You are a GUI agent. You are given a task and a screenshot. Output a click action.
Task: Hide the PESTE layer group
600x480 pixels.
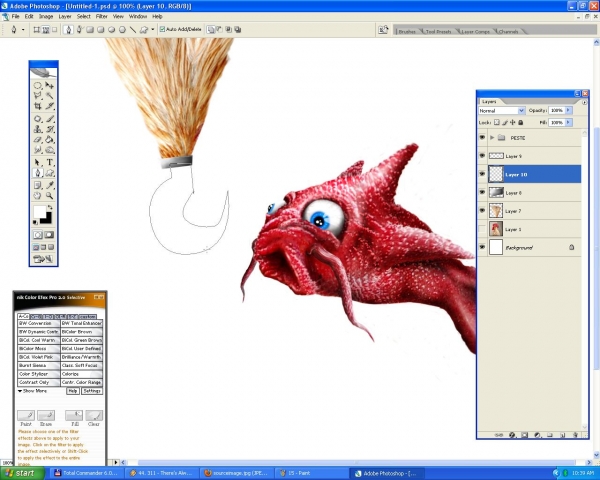click(x=482, y=137)
